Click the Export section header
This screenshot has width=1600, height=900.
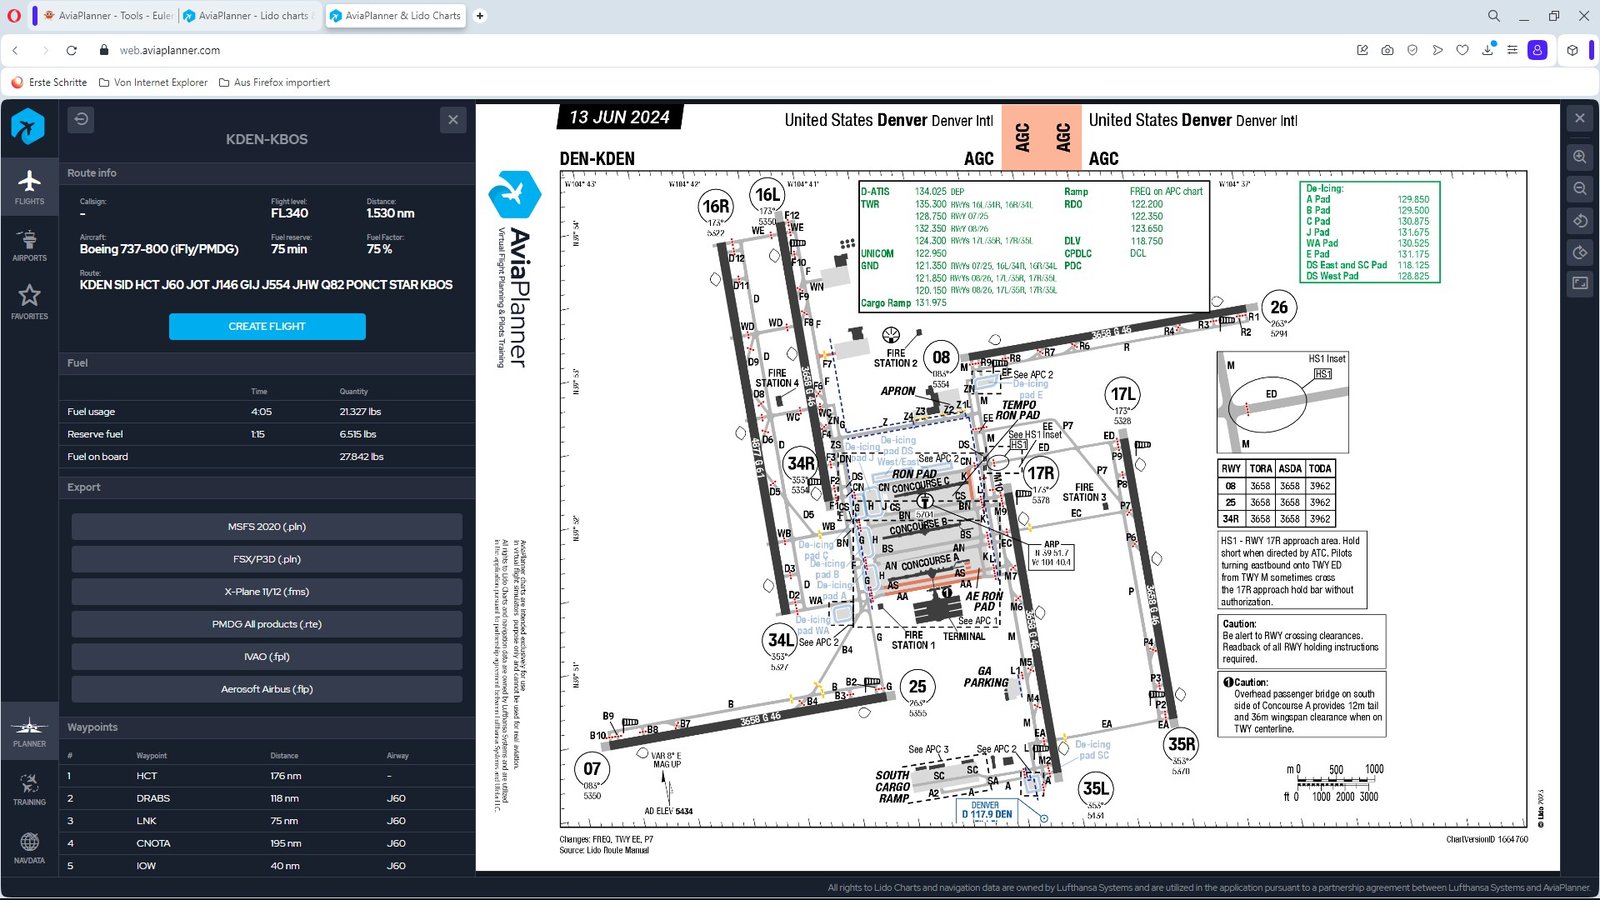tap(267, 487)
